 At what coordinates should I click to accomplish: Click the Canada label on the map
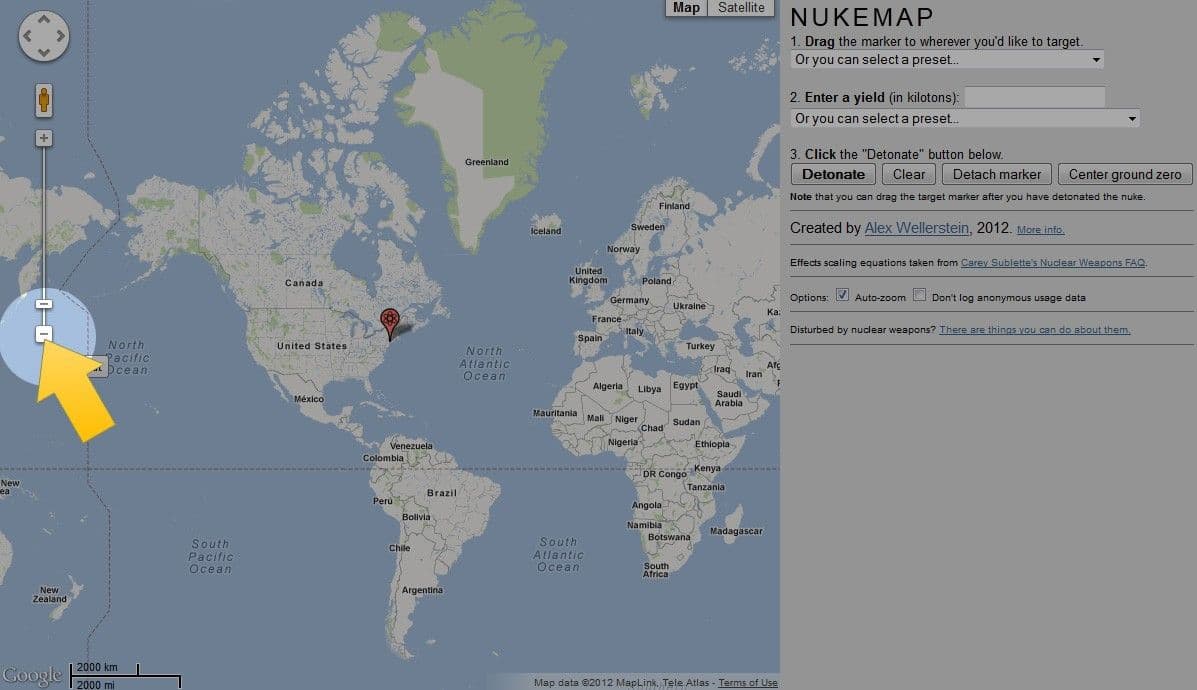pos(304,283)
